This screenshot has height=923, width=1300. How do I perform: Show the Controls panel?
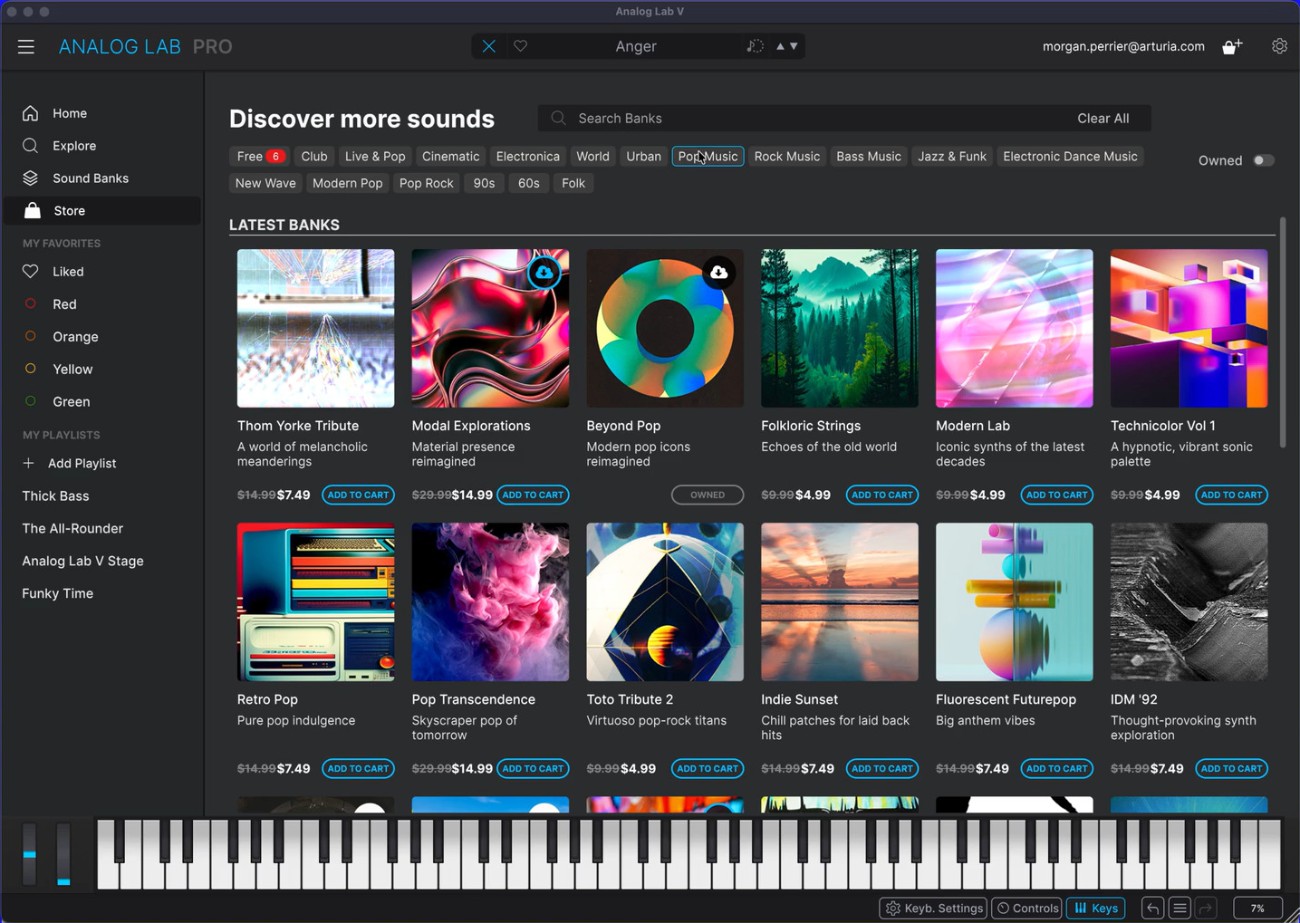click(1026, 908)
